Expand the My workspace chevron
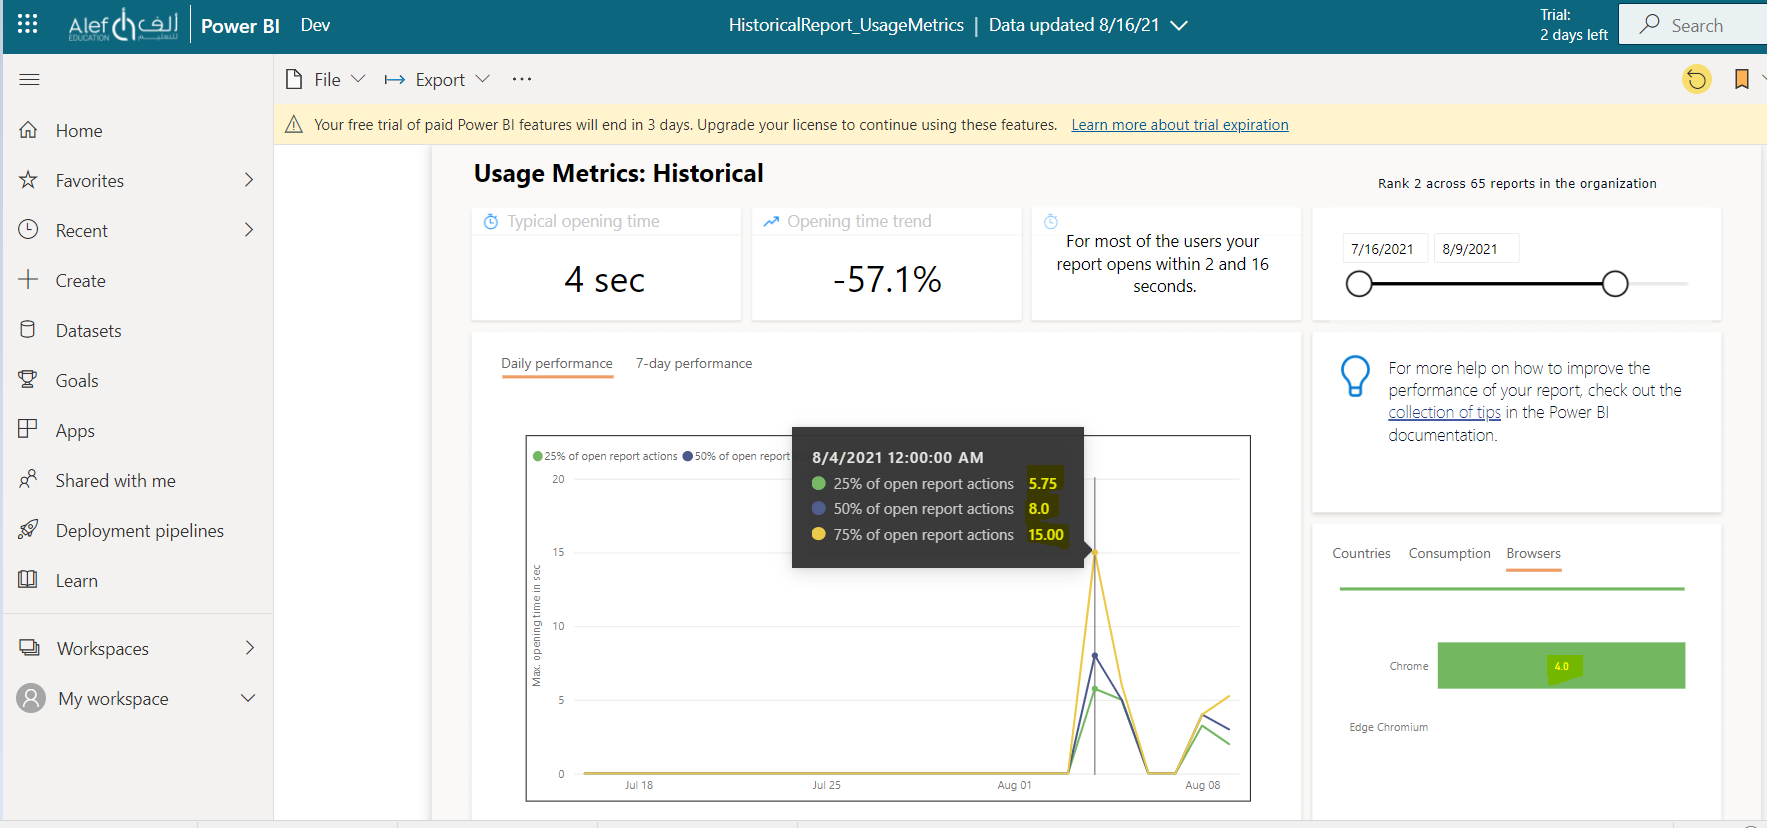 click(x=248, y=698)
